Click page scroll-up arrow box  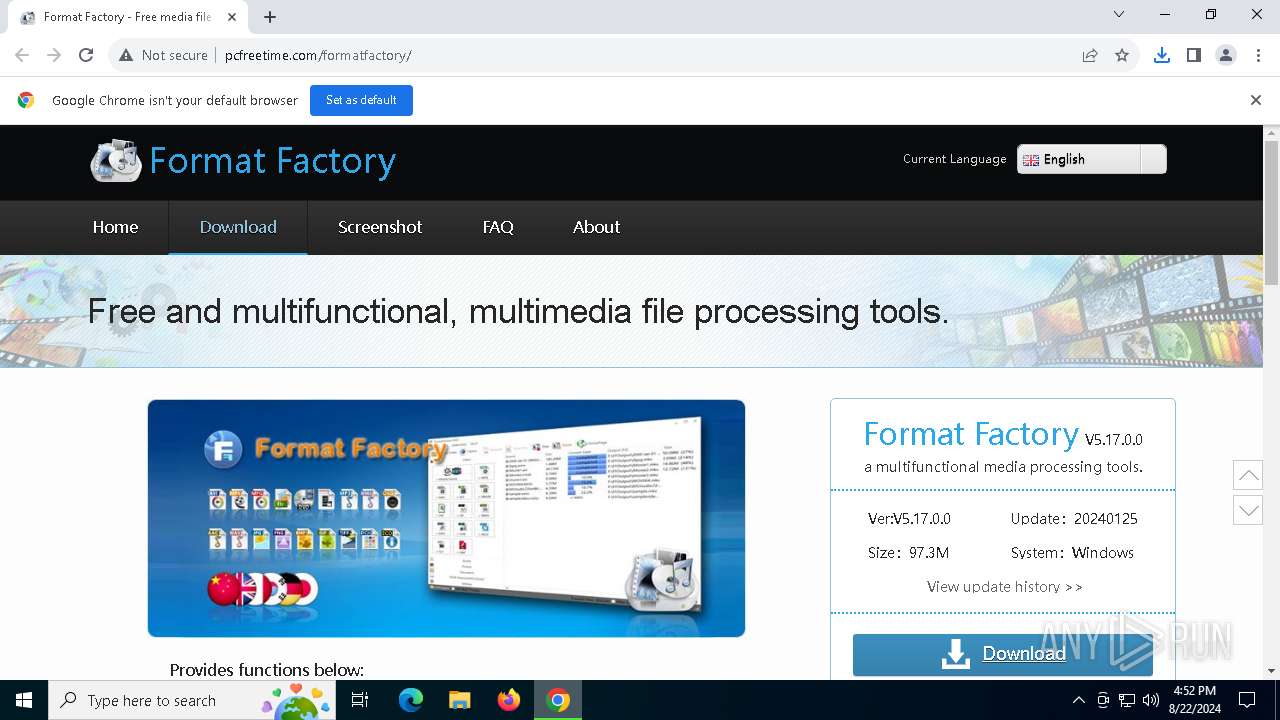coord(1248,474)
